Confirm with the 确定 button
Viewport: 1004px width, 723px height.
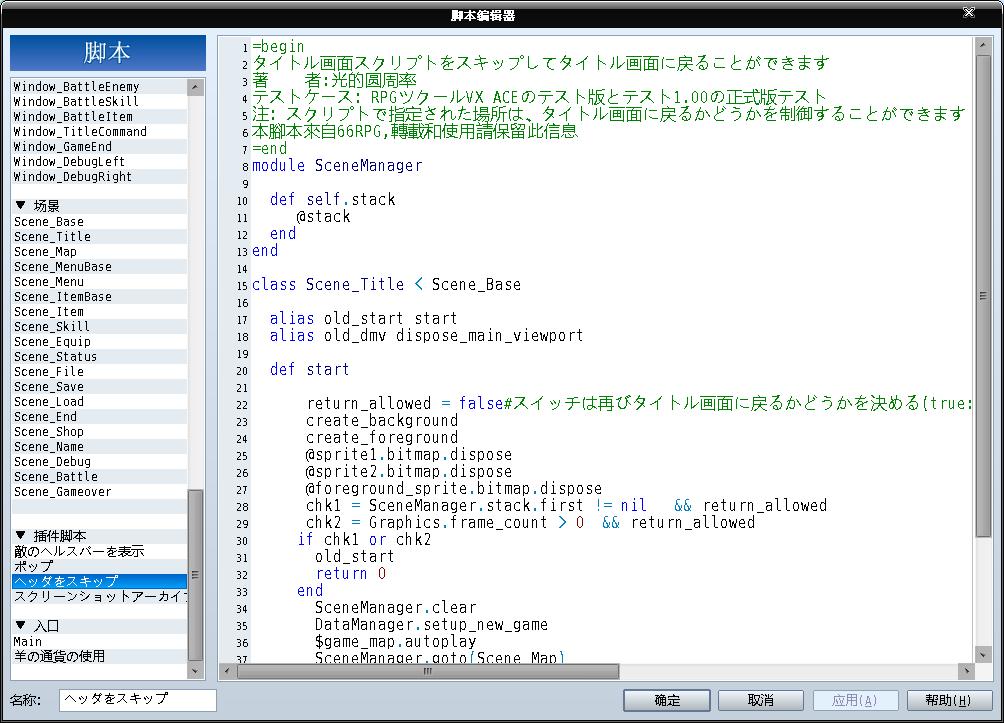667,700
